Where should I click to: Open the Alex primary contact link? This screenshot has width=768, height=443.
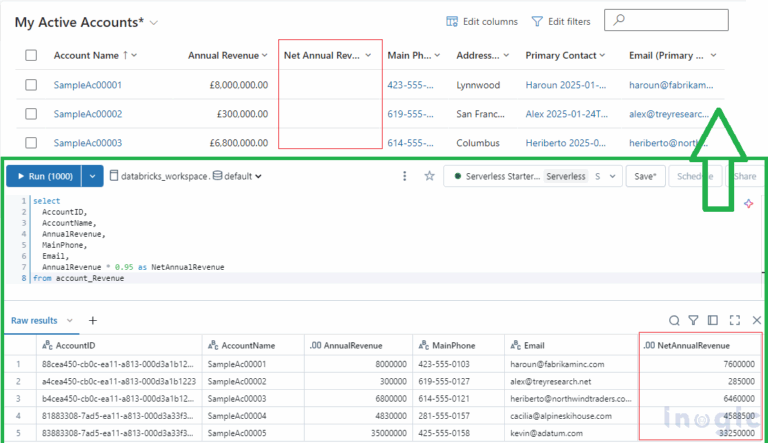(566, 114)
